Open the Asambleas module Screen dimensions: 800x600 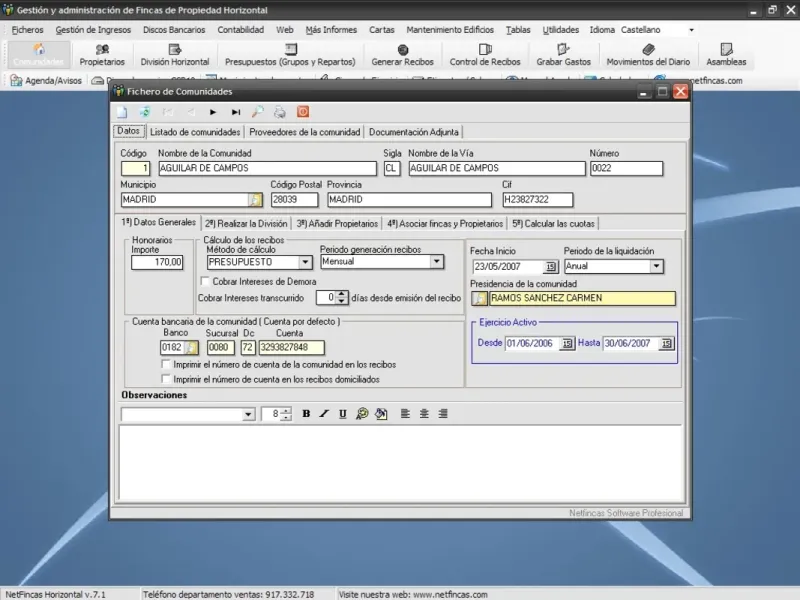point(726,55)
